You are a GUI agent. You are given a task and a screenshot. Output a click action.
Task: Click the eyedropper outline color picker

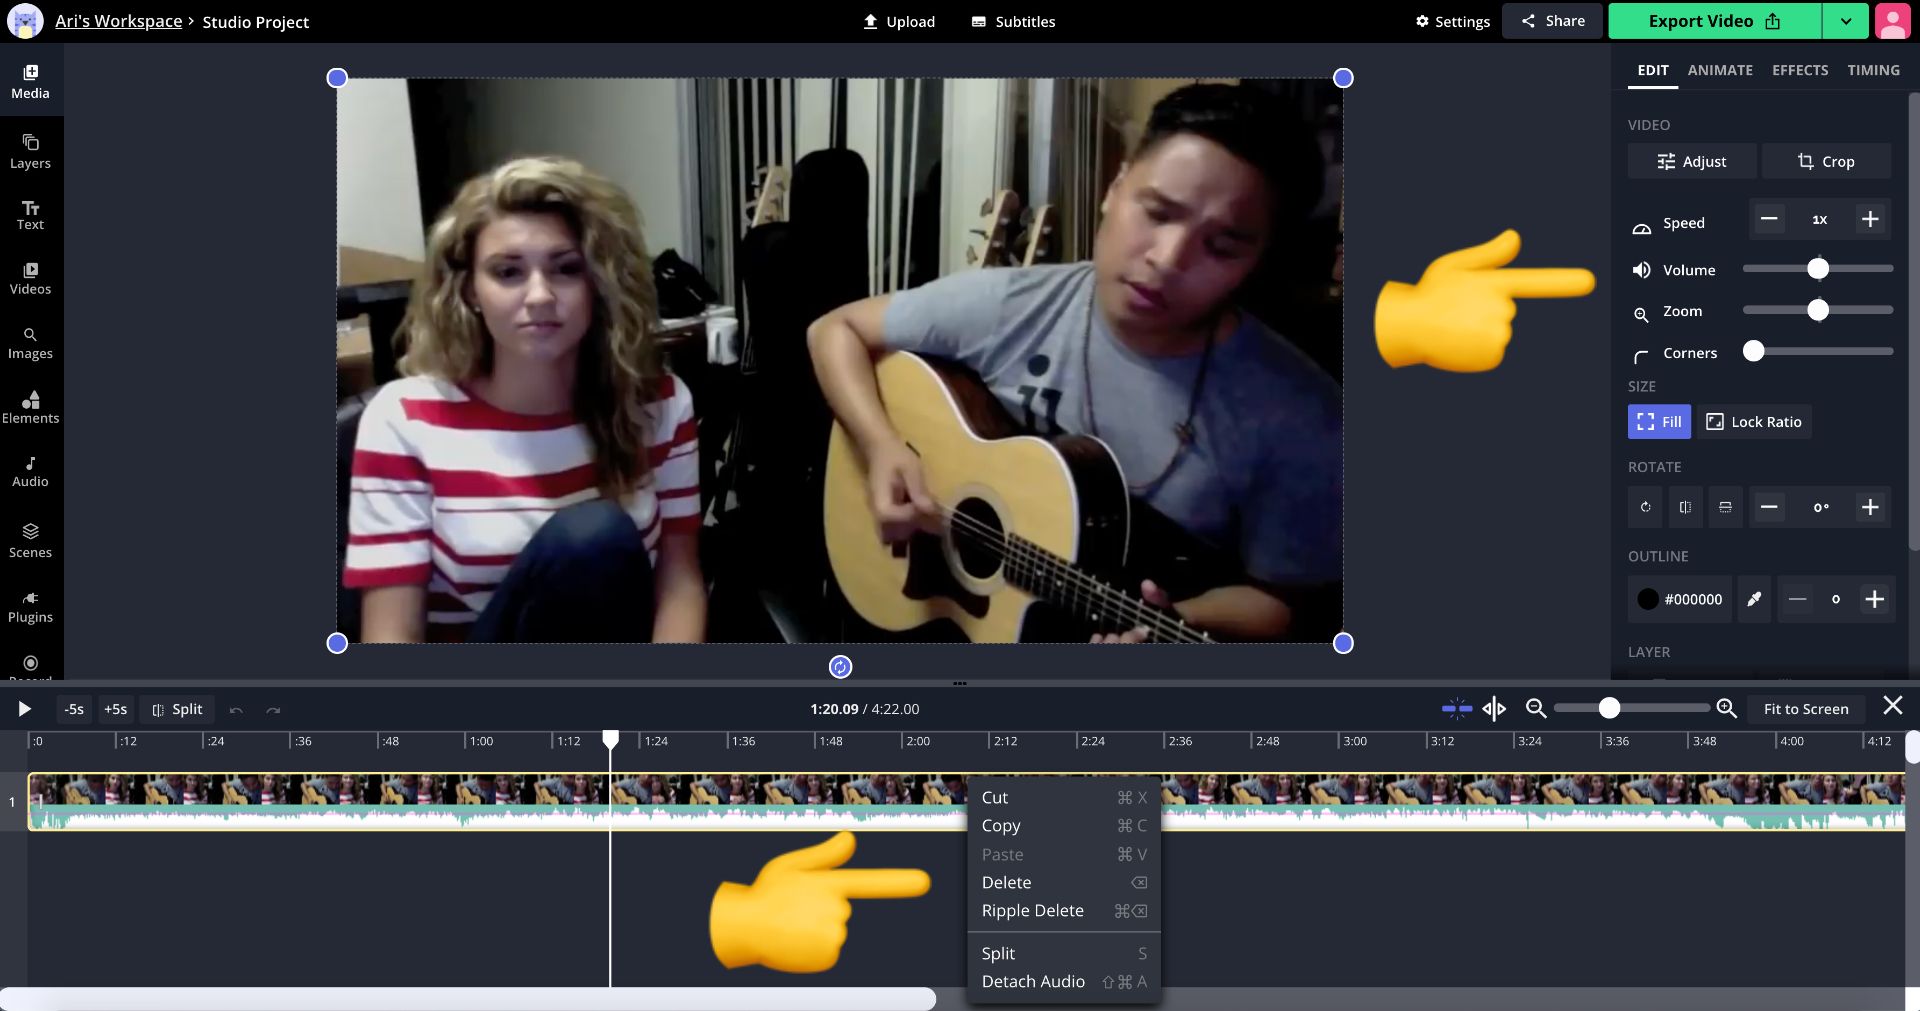click(1754, 599)
